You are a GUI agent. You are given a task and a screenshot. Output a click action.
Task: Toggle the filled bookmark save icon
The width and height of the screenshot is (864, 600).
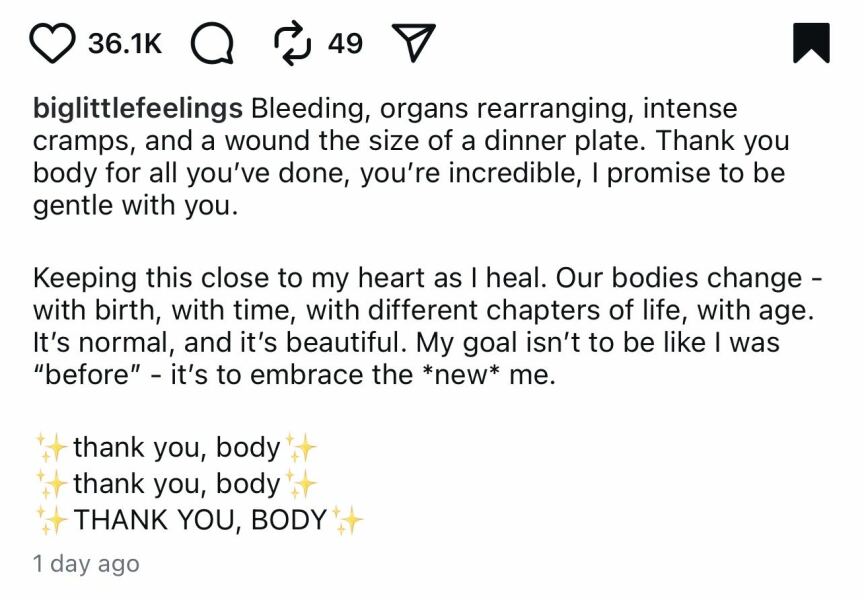(x=811, y=43)
